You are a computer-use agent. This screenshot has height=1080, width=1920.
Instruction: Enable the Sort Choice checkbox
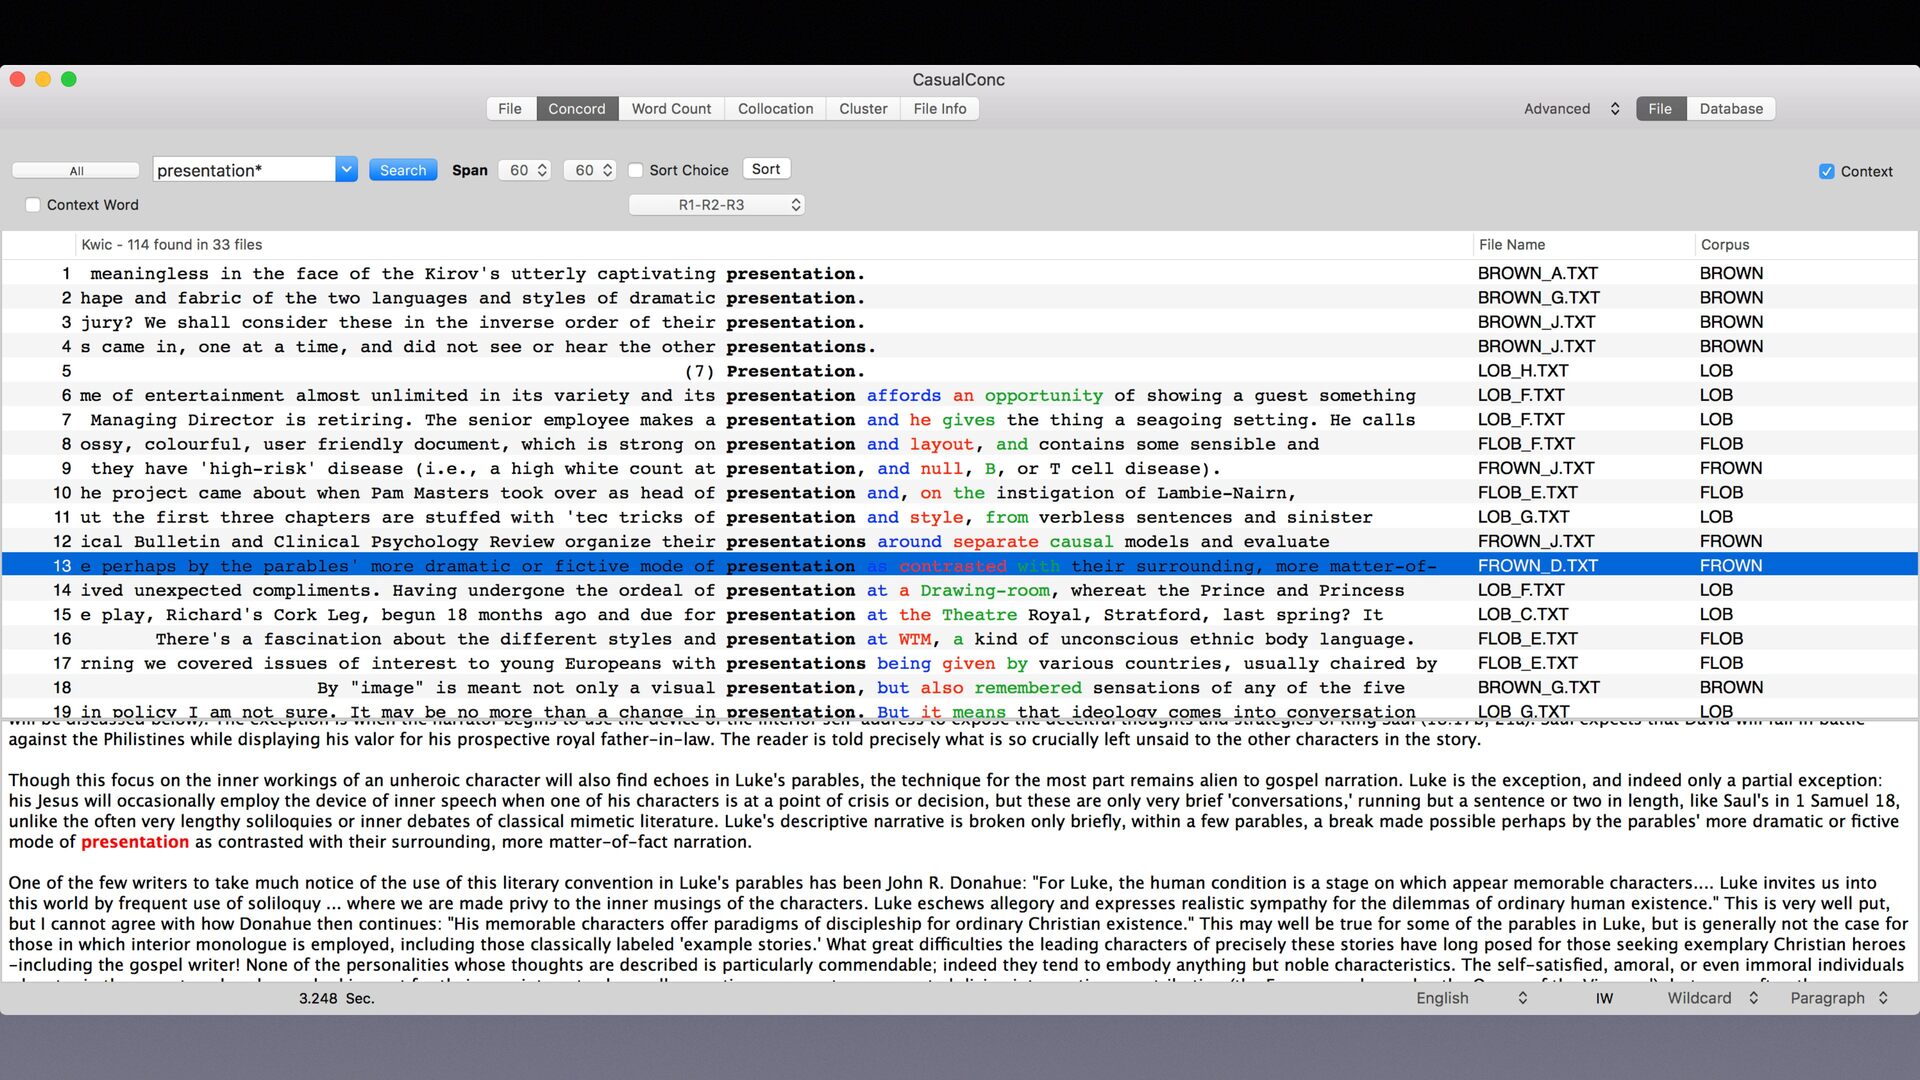click(x=635, y=170)
